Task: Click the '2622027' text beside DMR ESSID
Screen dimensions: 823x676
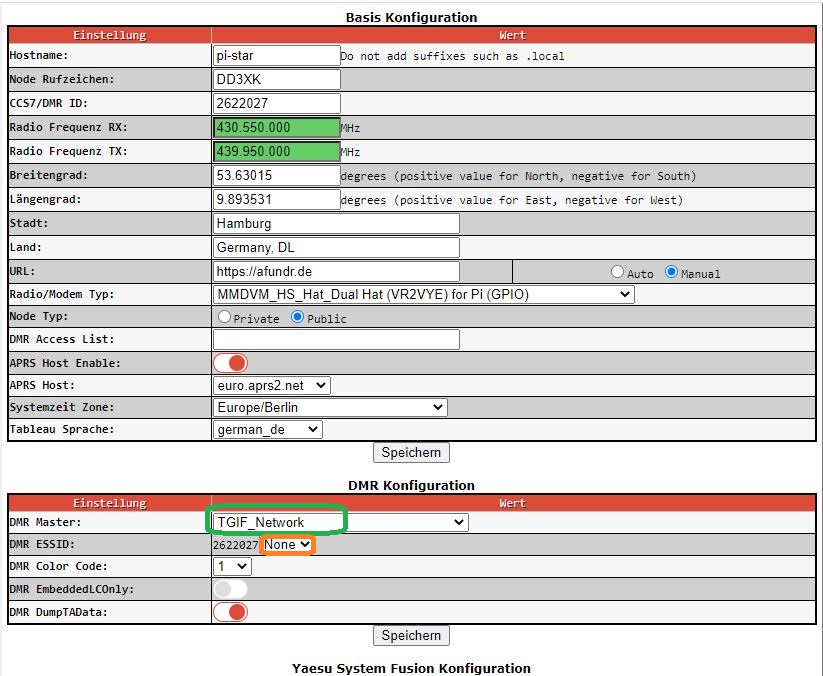Action: point(236,545)
